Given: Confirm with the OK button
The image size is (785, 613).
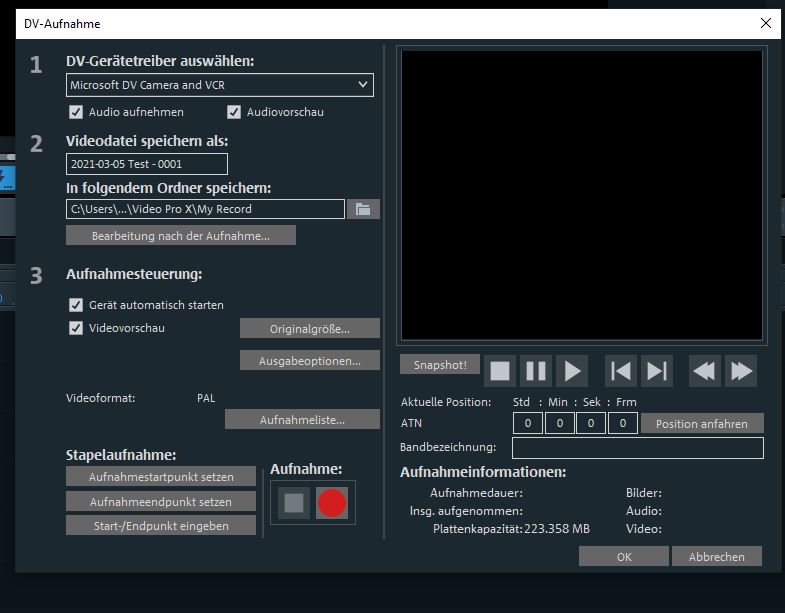Looking at the screenshot, I should (x=624, y=556).
